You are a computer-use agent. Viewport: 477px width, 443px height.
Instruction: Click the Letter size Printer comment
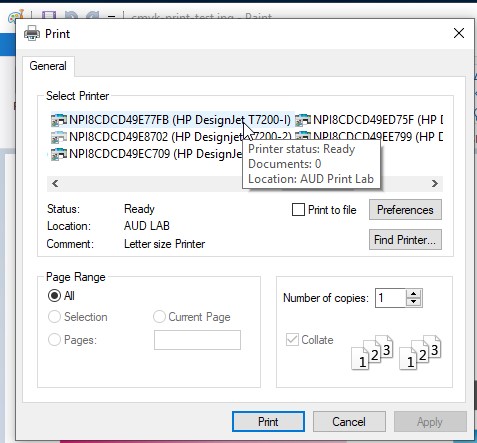point(165,244)
